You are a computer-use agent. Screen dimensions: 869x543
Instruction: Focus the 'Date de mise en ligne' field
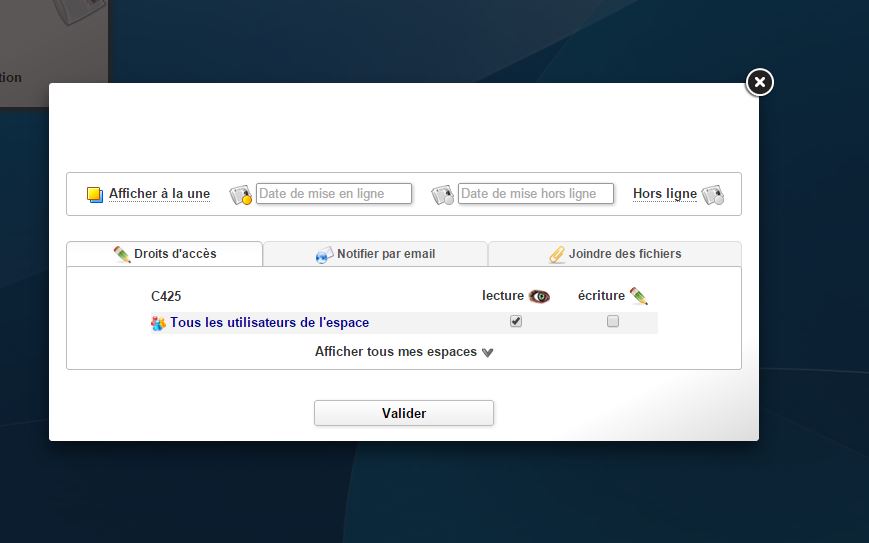[x=334, y=194]
